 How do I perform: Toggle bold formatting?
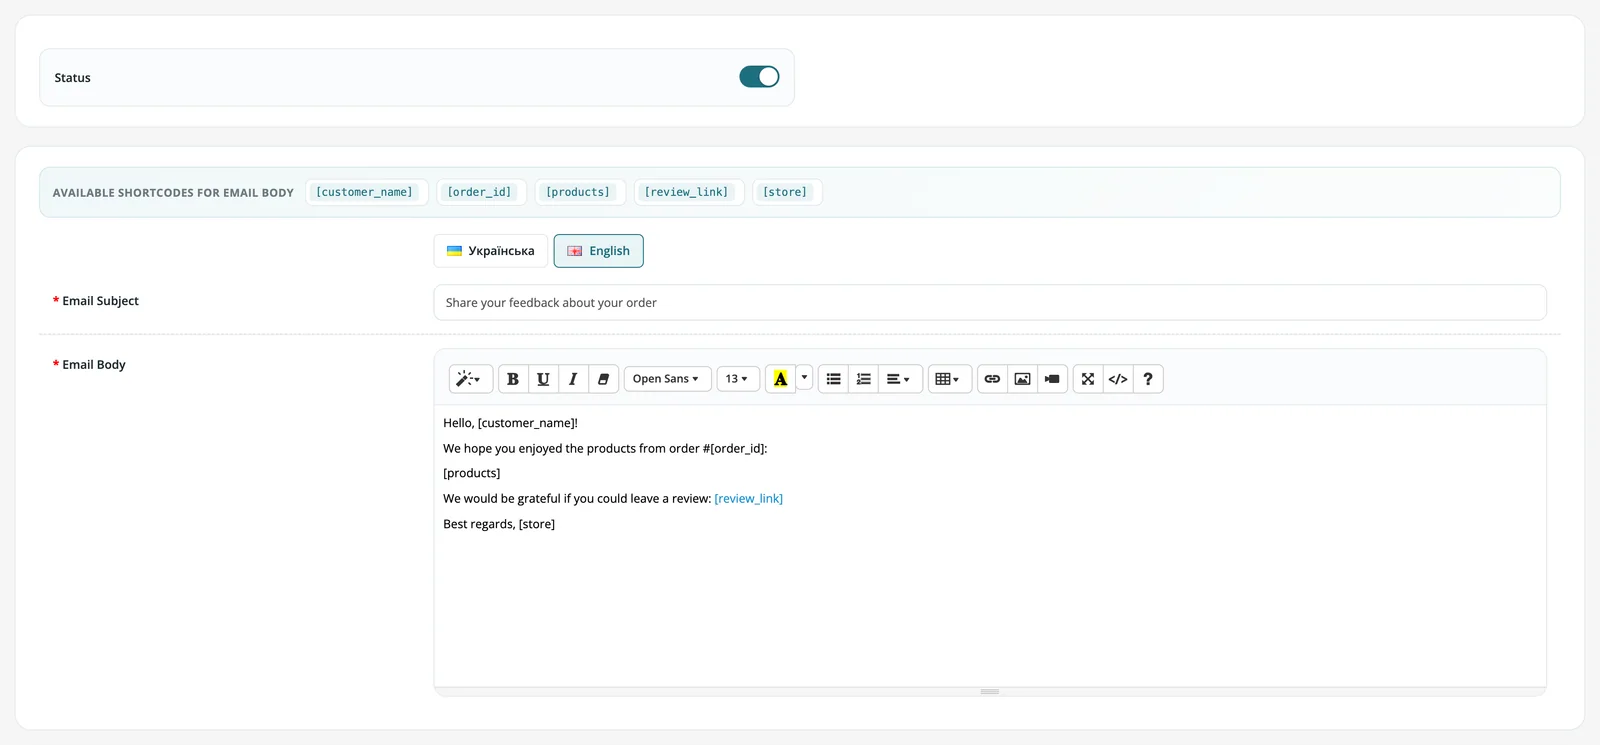click(x=513, y=379)
